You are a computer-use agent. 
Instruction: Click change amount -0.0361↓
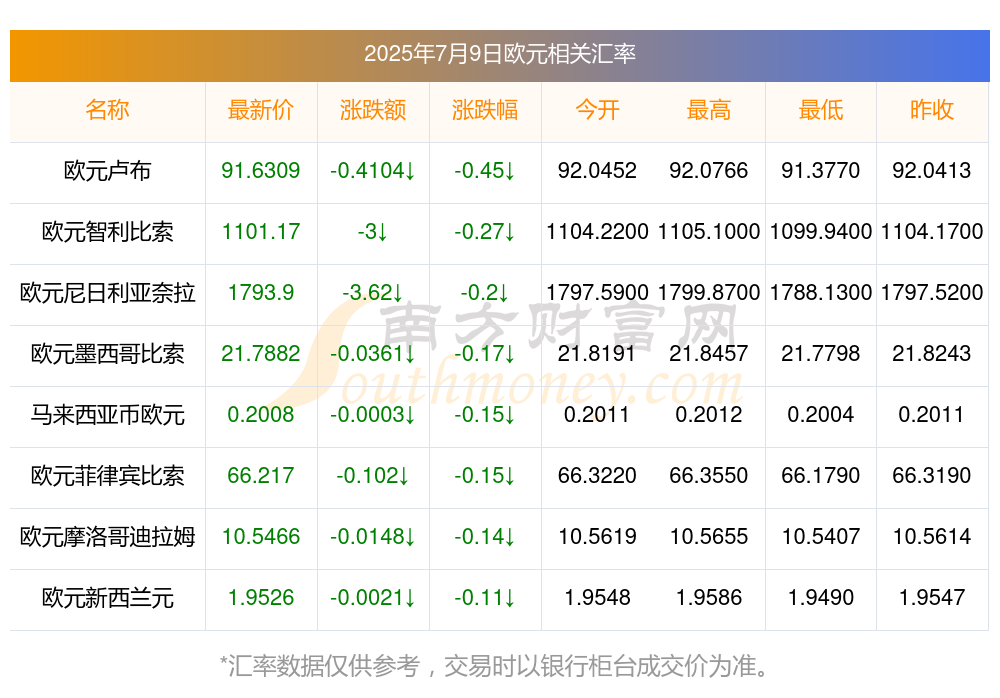[x=373, y=353]
